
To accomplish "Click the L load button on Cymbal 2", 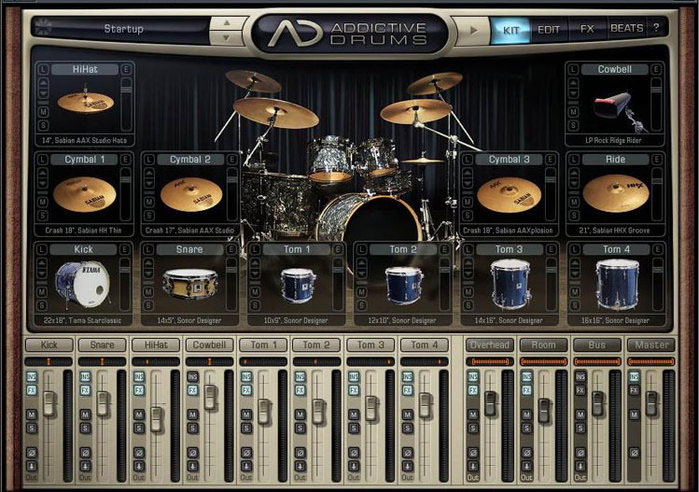I will tap(149, 160).
